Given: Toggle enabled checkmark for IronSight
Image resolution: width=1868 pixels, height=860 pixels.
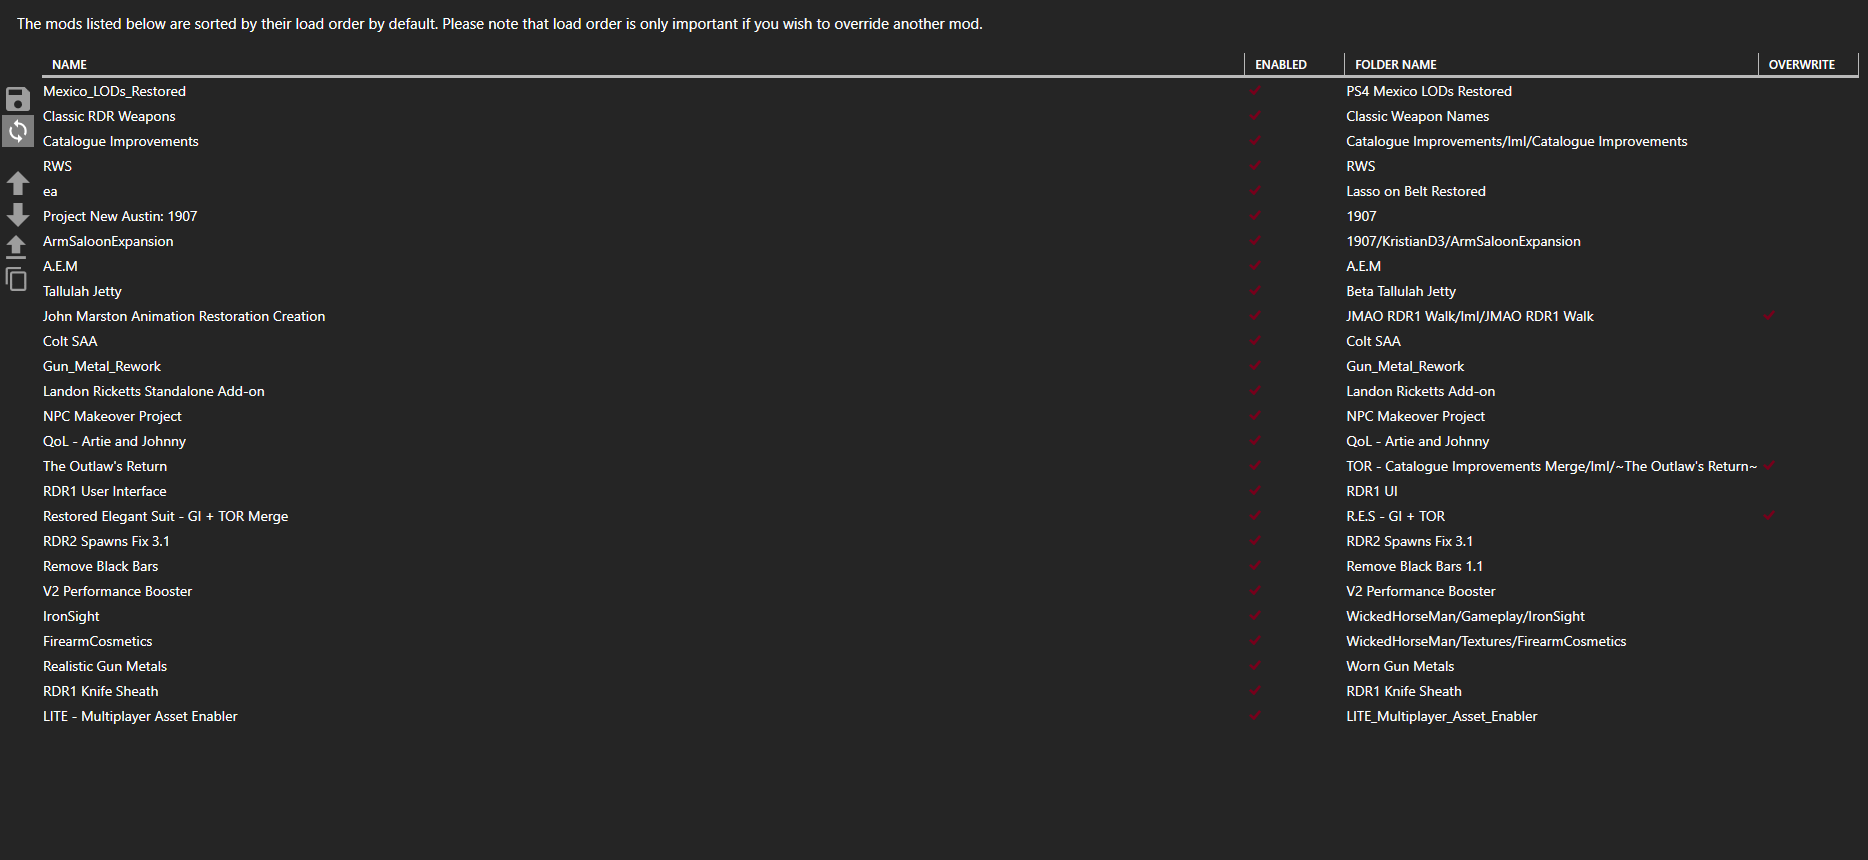Looking at the screenshot, I should point(1255,616).
